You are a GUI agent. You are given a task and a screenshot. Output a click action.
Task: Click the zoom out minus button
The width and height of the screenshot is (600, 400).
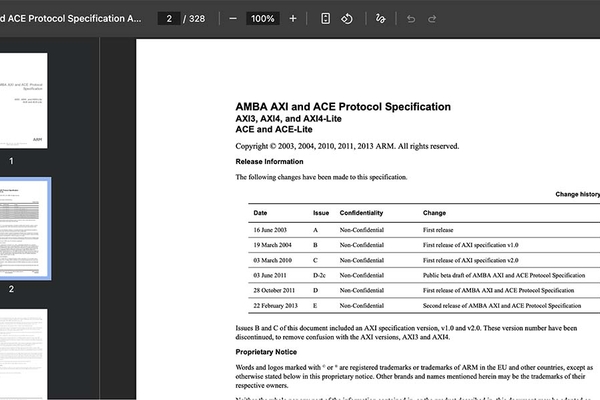click(233, 19)
